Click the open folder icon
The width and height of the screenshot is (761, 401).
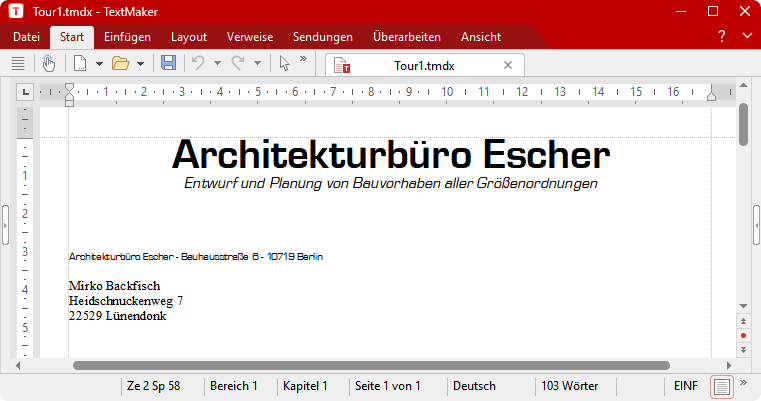pos(121,63)
